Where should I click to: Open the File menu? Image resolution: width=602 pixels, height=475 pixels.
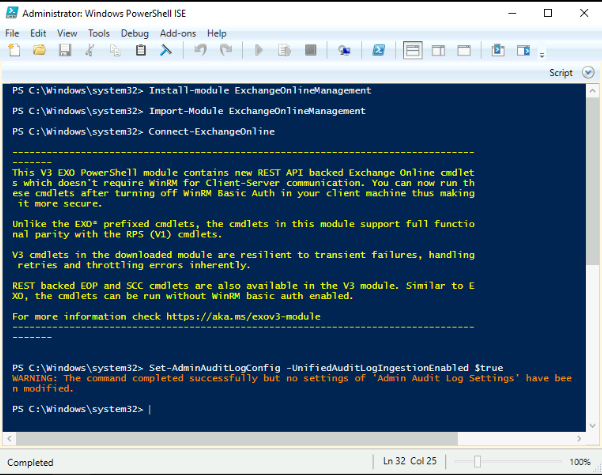point(12,33)
